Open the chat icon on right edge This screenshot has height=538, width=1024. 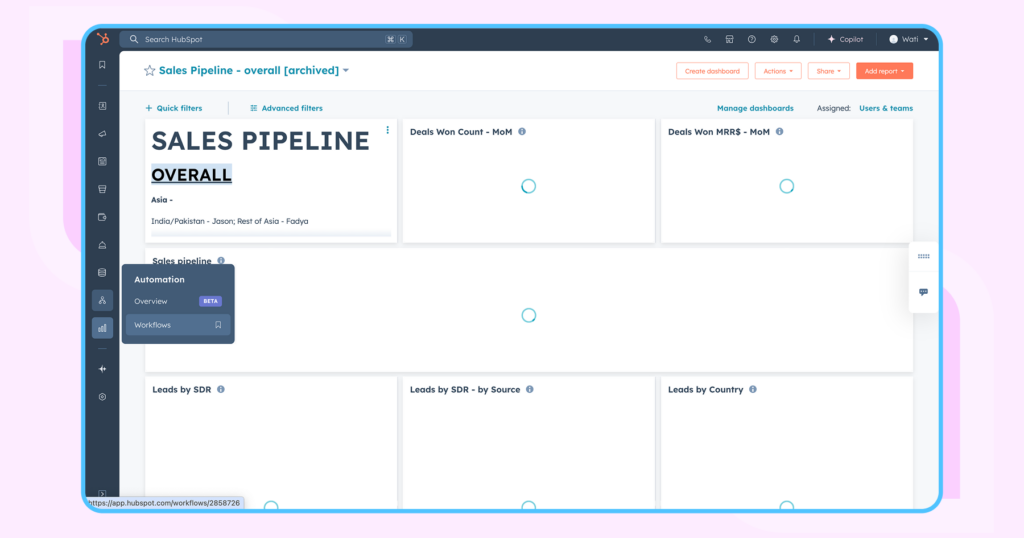pos(923,292)
